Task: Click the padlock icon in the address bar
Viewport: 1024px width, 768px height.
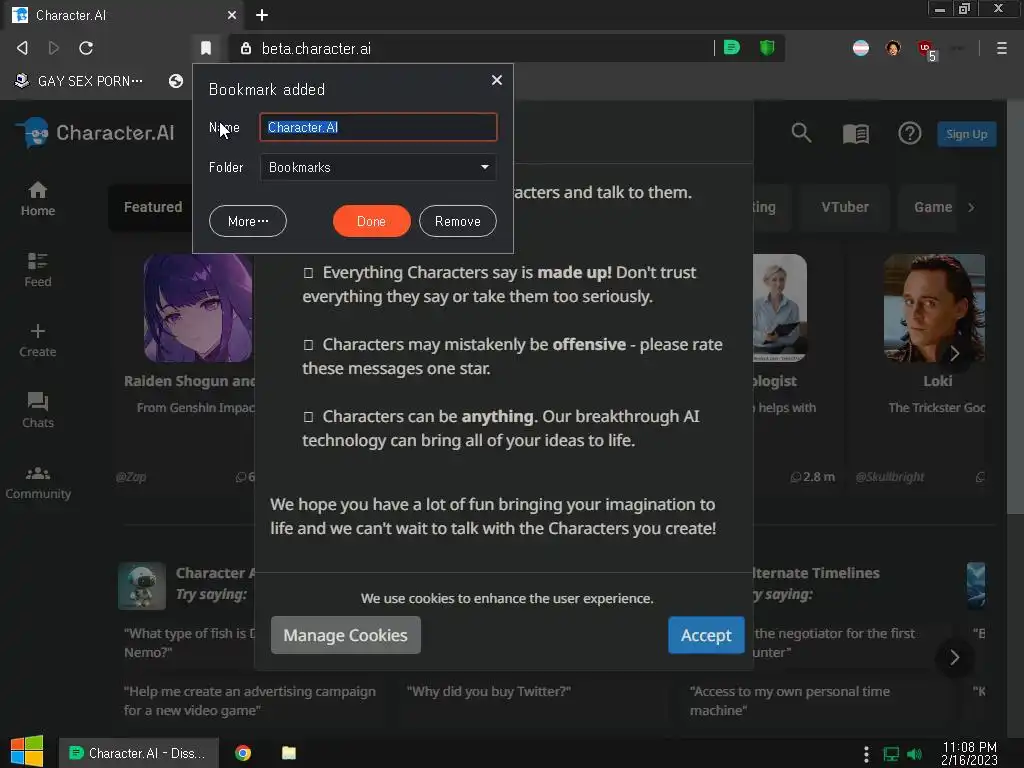Action: click(246, 48)
